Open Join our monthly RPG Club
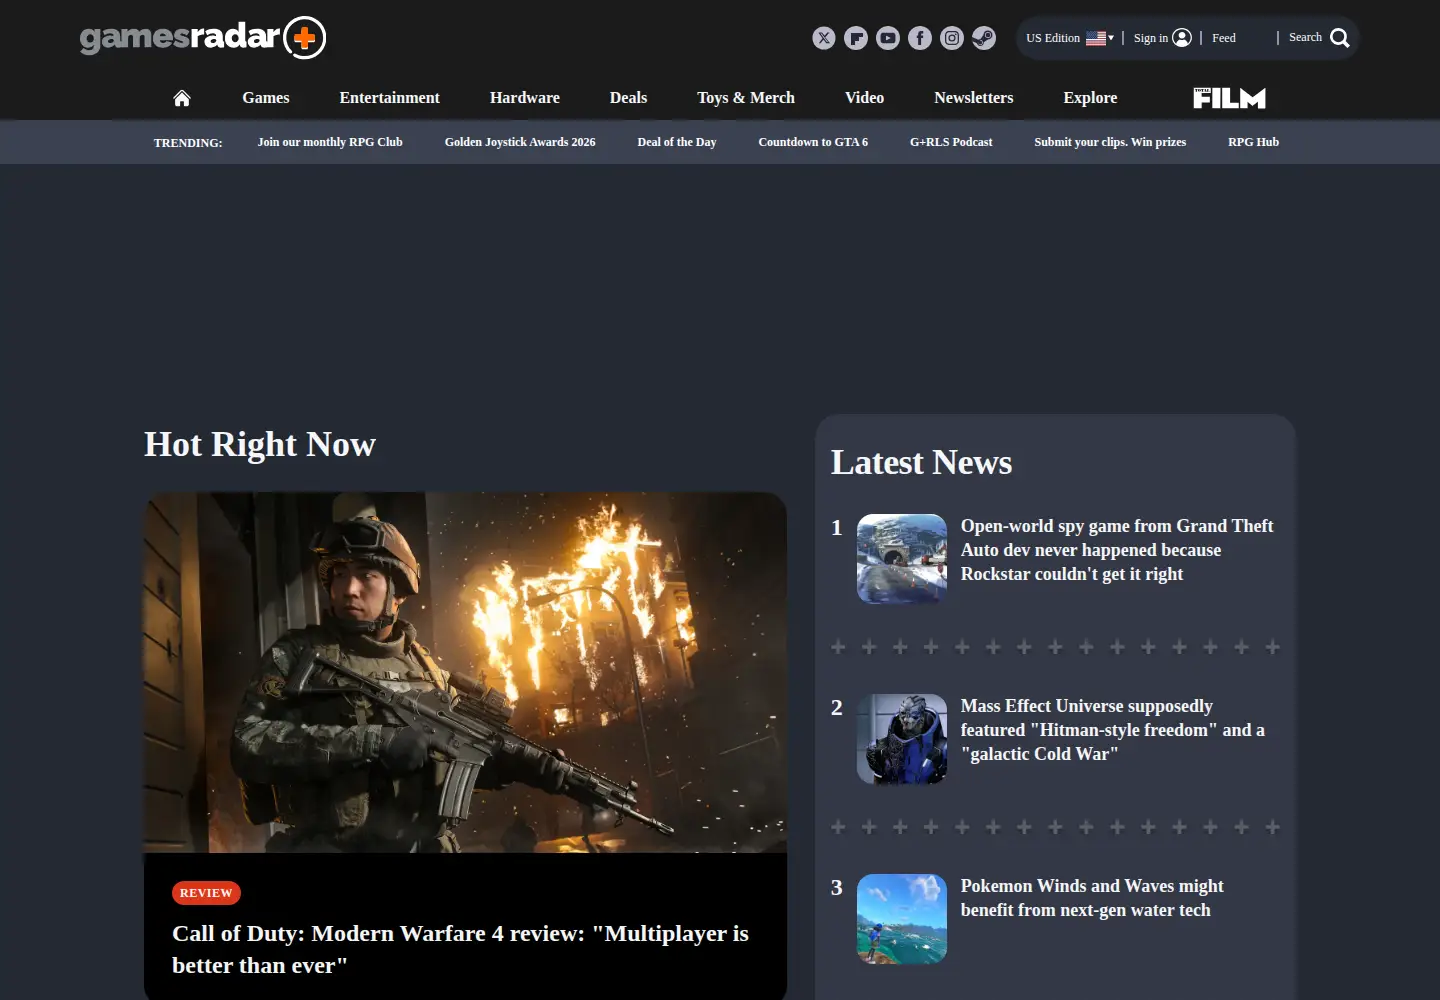The image size is (1440, 1000). click(330, 142)
